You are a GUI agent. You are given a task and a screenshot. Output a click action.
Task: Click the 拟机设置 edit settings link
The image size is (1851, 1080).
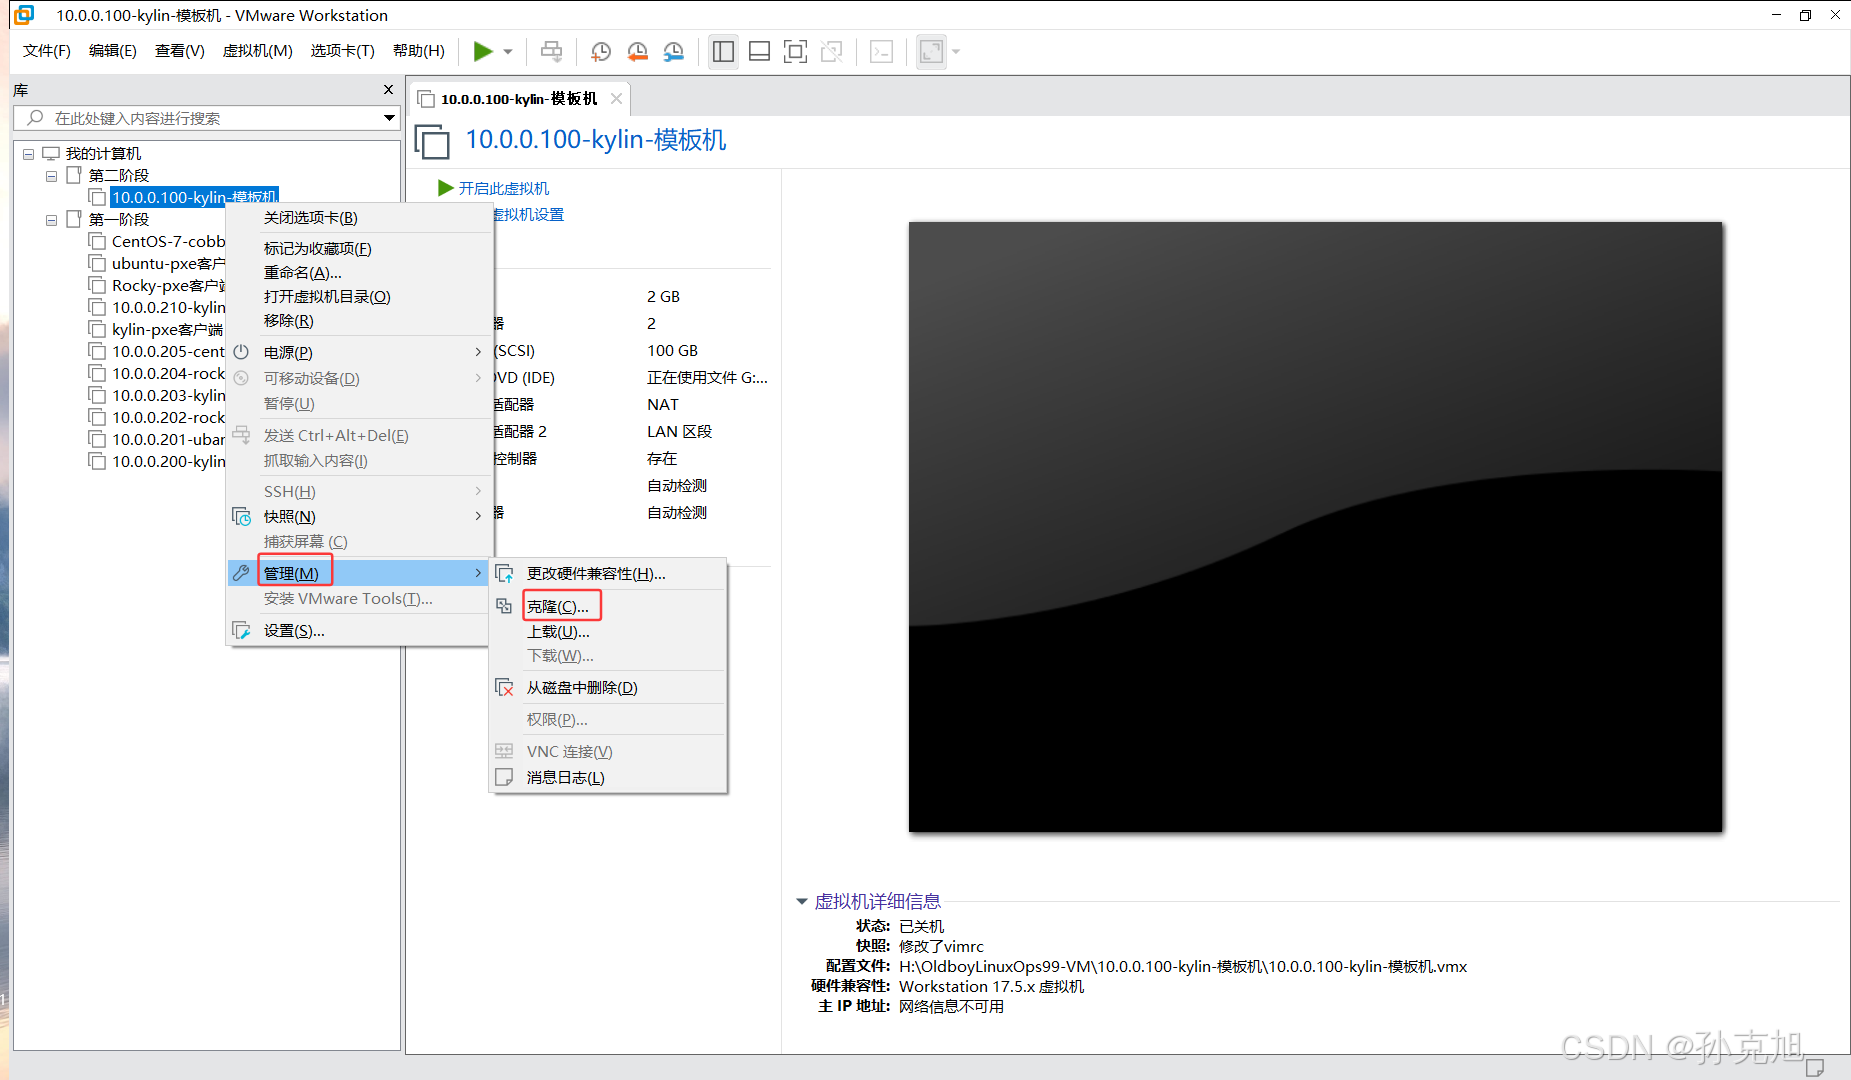click(x=528, y=215)
